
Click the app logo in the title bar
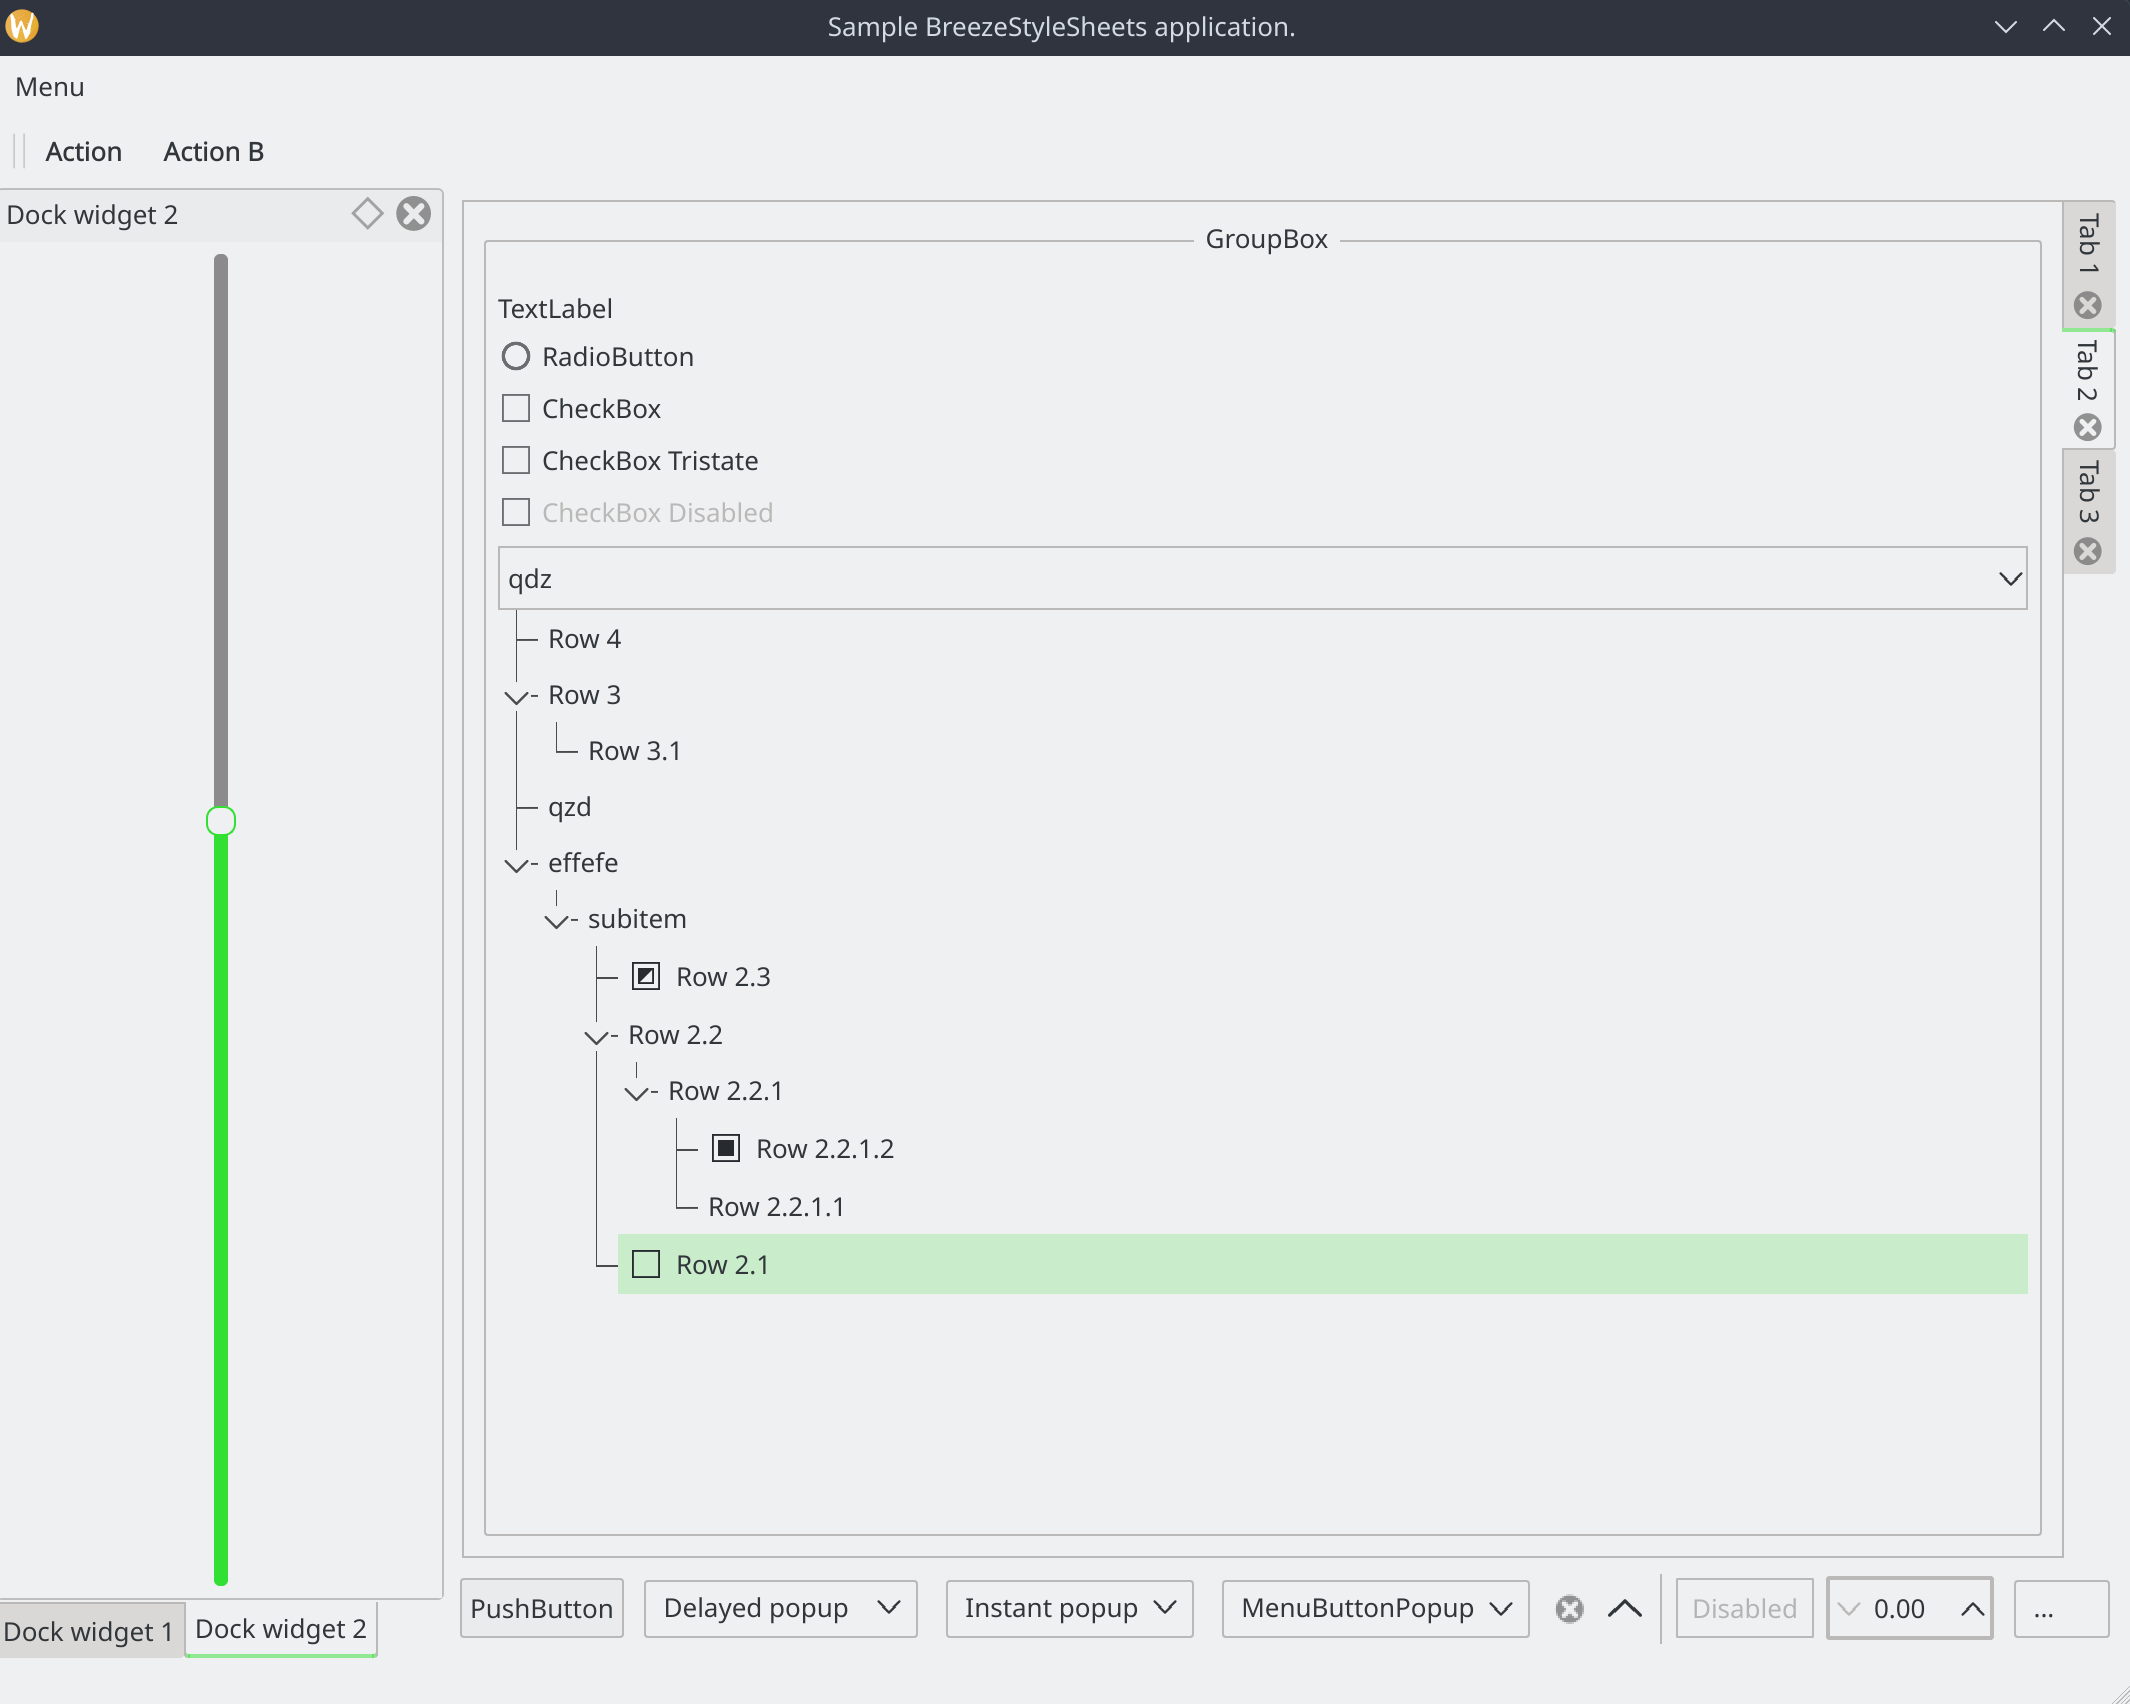coord(22,26)
